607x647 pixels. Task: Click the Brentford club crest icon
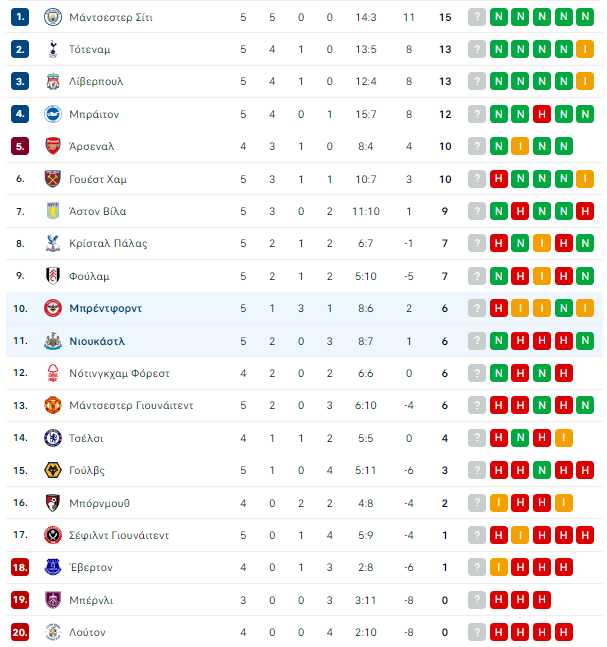[x=53, y=308]
